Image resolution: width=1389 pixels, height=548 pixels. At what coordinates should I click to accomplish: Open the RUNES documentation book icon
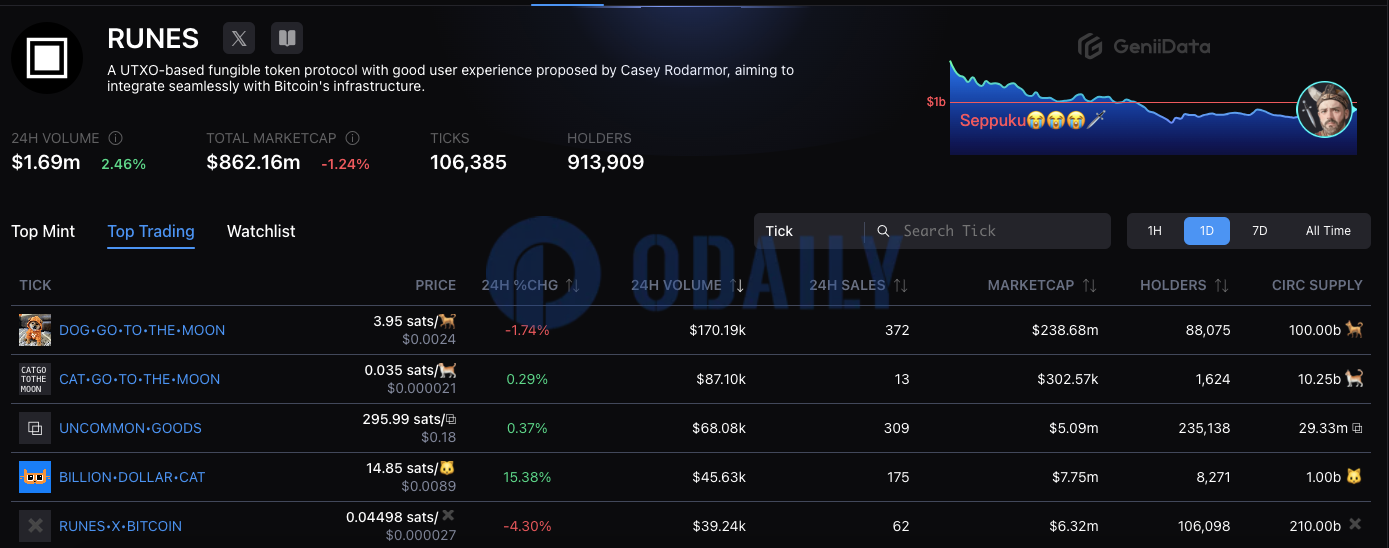point(287,39)
